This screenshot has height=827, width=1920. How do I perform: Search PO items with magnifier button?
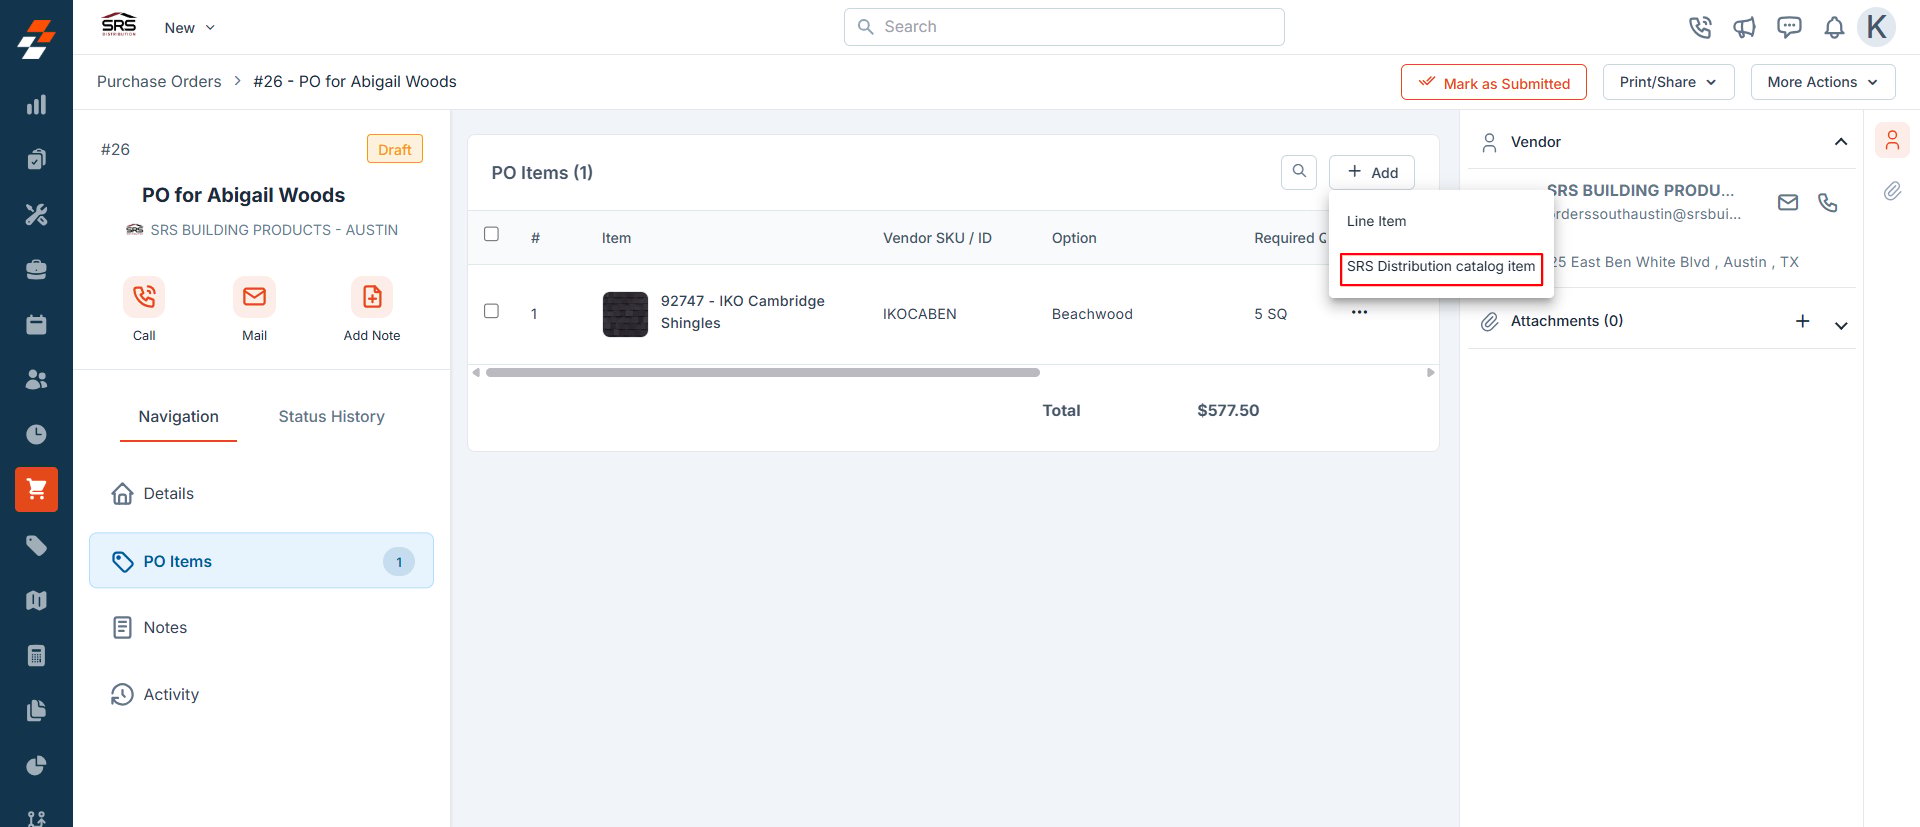pos(1299,172)
